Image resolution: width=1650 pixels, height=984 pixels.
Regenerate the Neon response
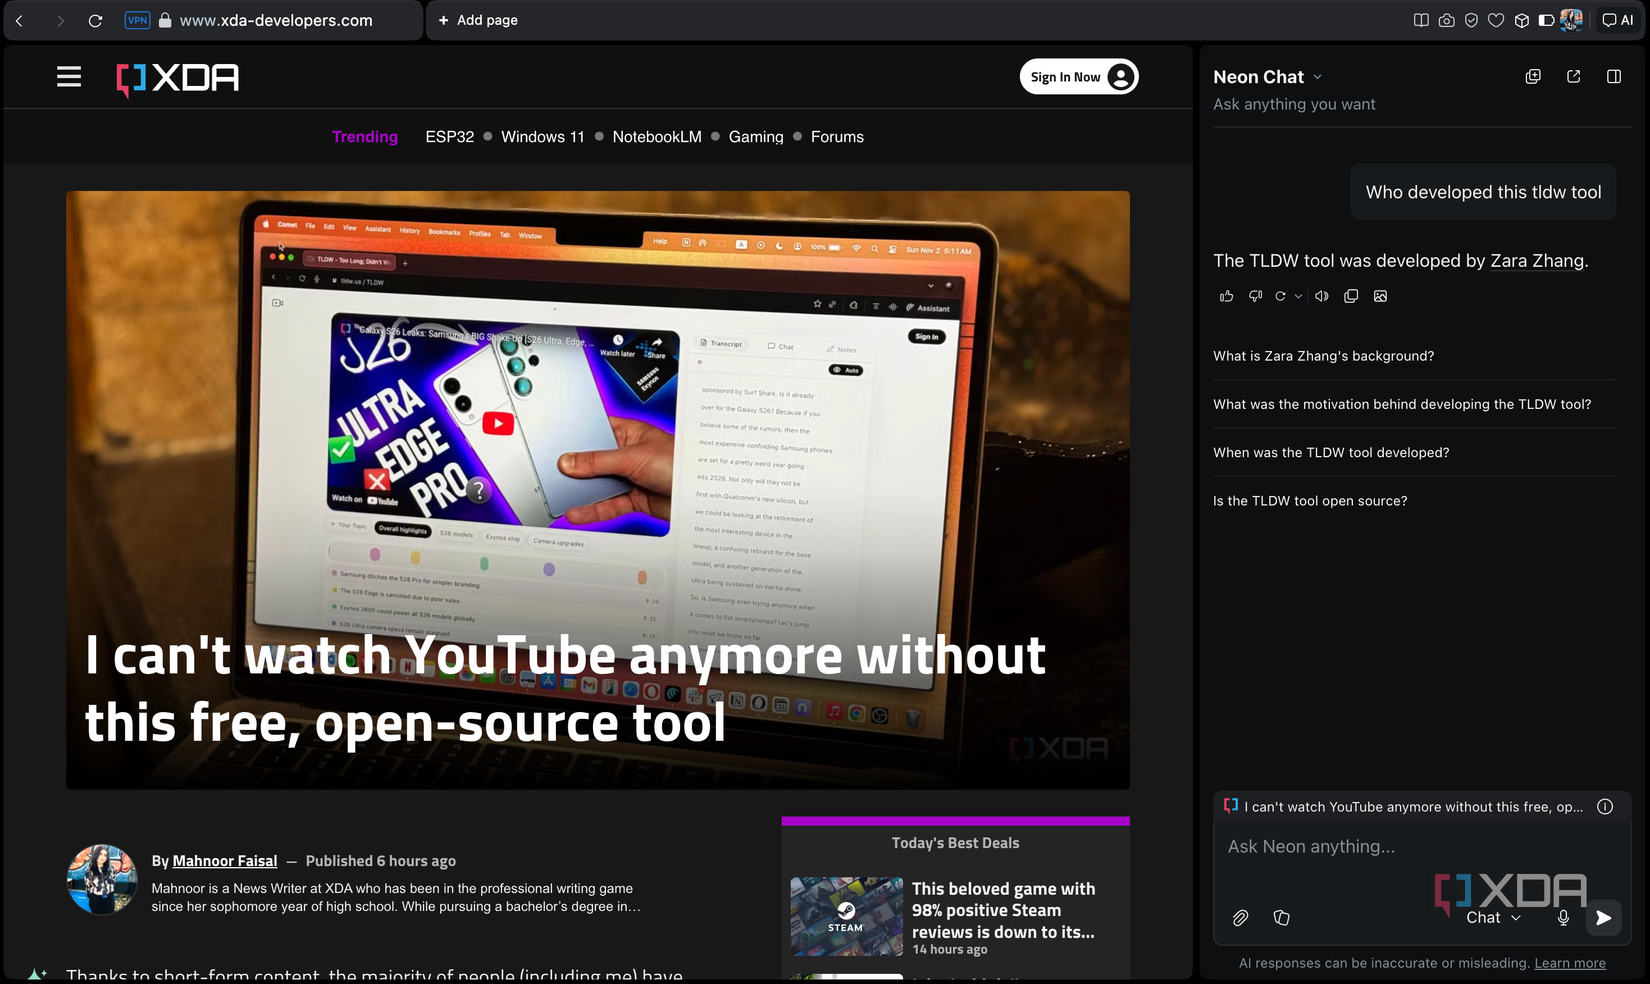1280,296
